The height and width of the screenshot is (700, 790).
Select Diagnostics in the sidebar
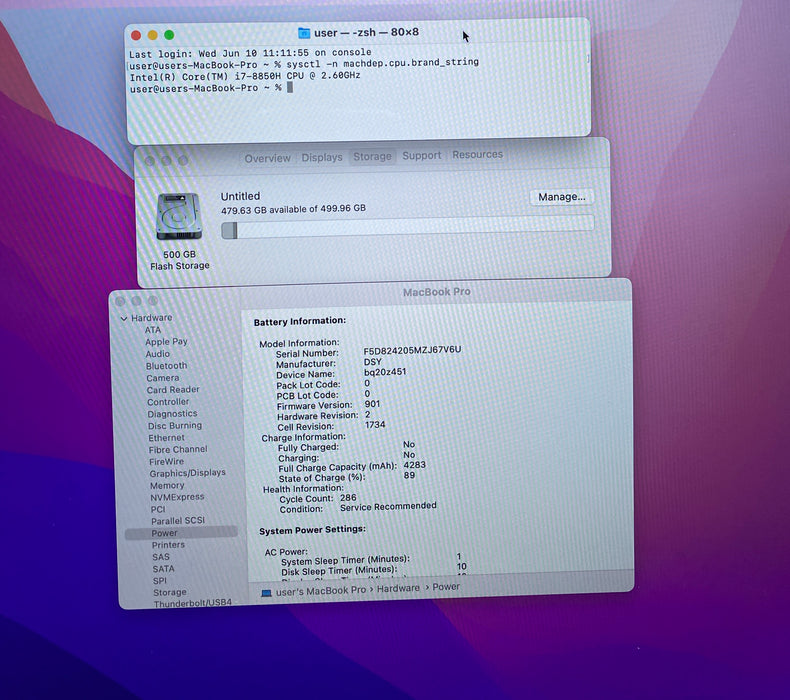[x=172, y=414]
